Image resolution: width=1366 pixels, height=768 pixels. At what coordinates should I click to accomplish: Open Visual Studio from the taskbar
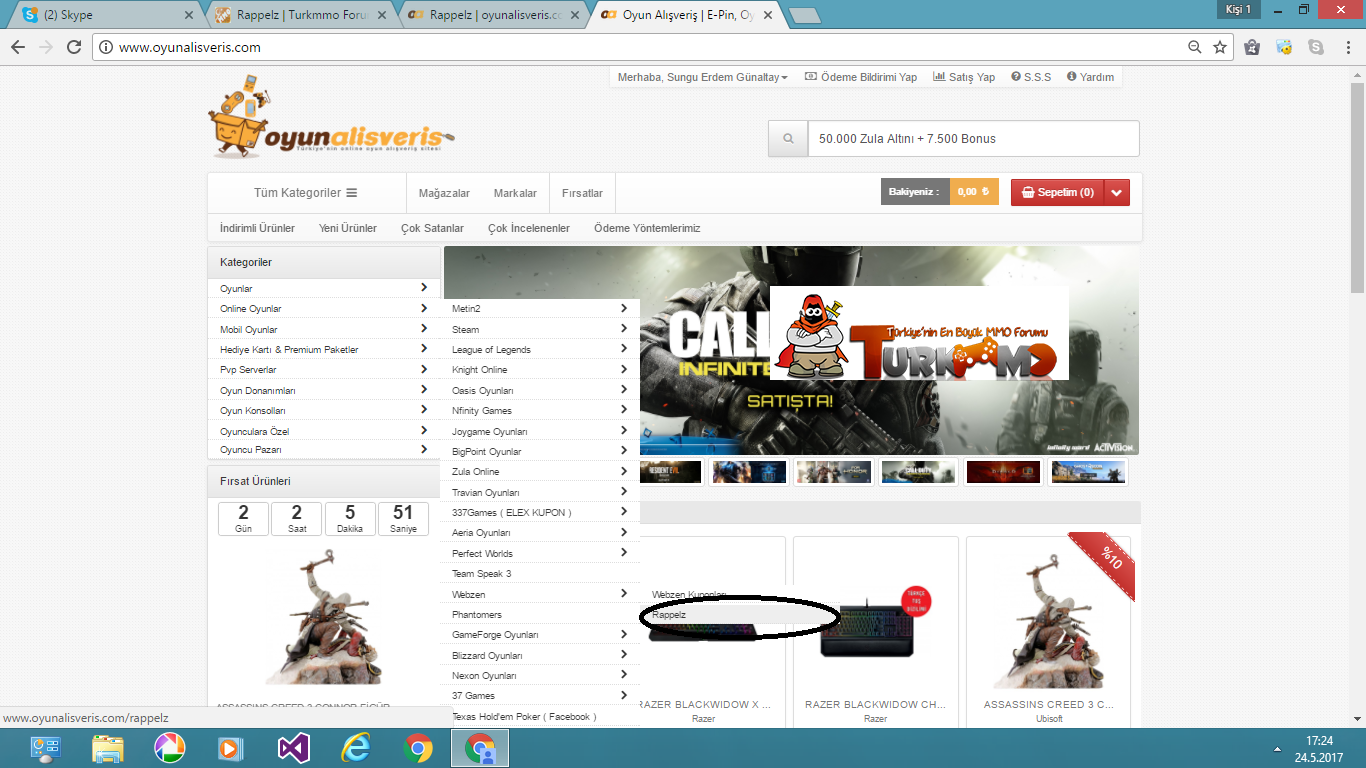pyautogui.click(x=294, y=748)
